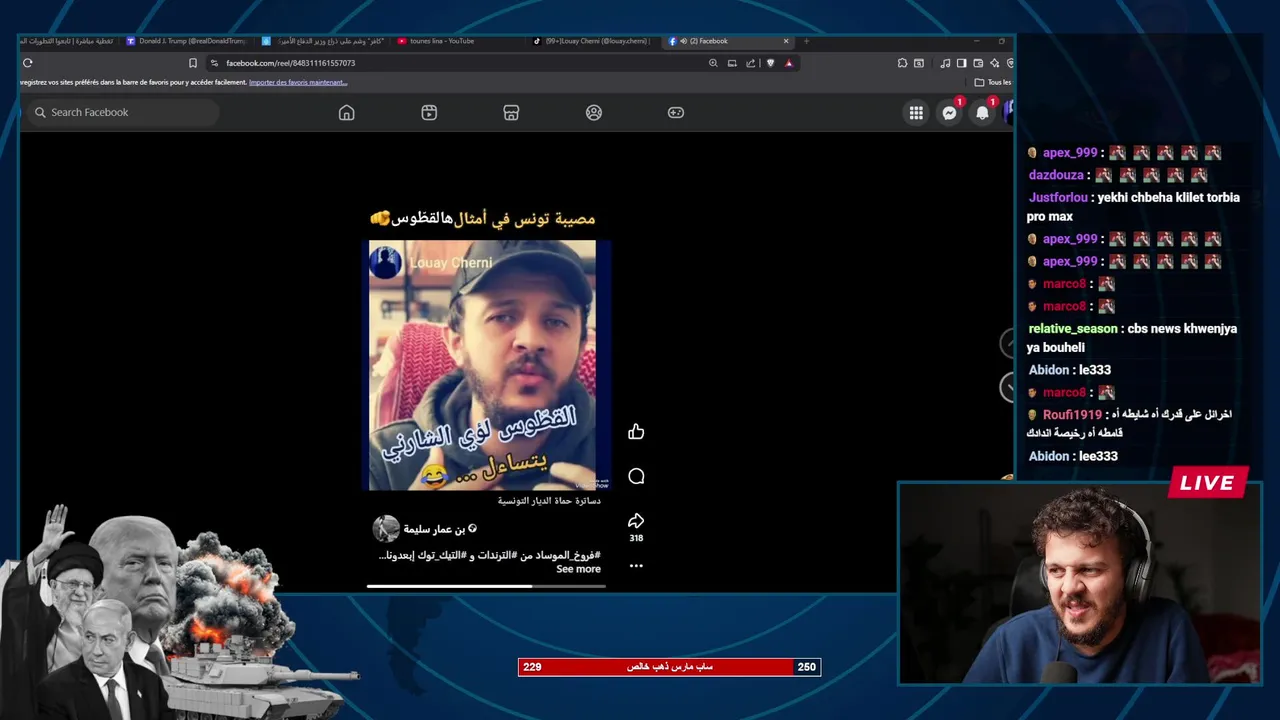
Task: Open the site settings icon beside URL
Action: (x=214, y=63)
